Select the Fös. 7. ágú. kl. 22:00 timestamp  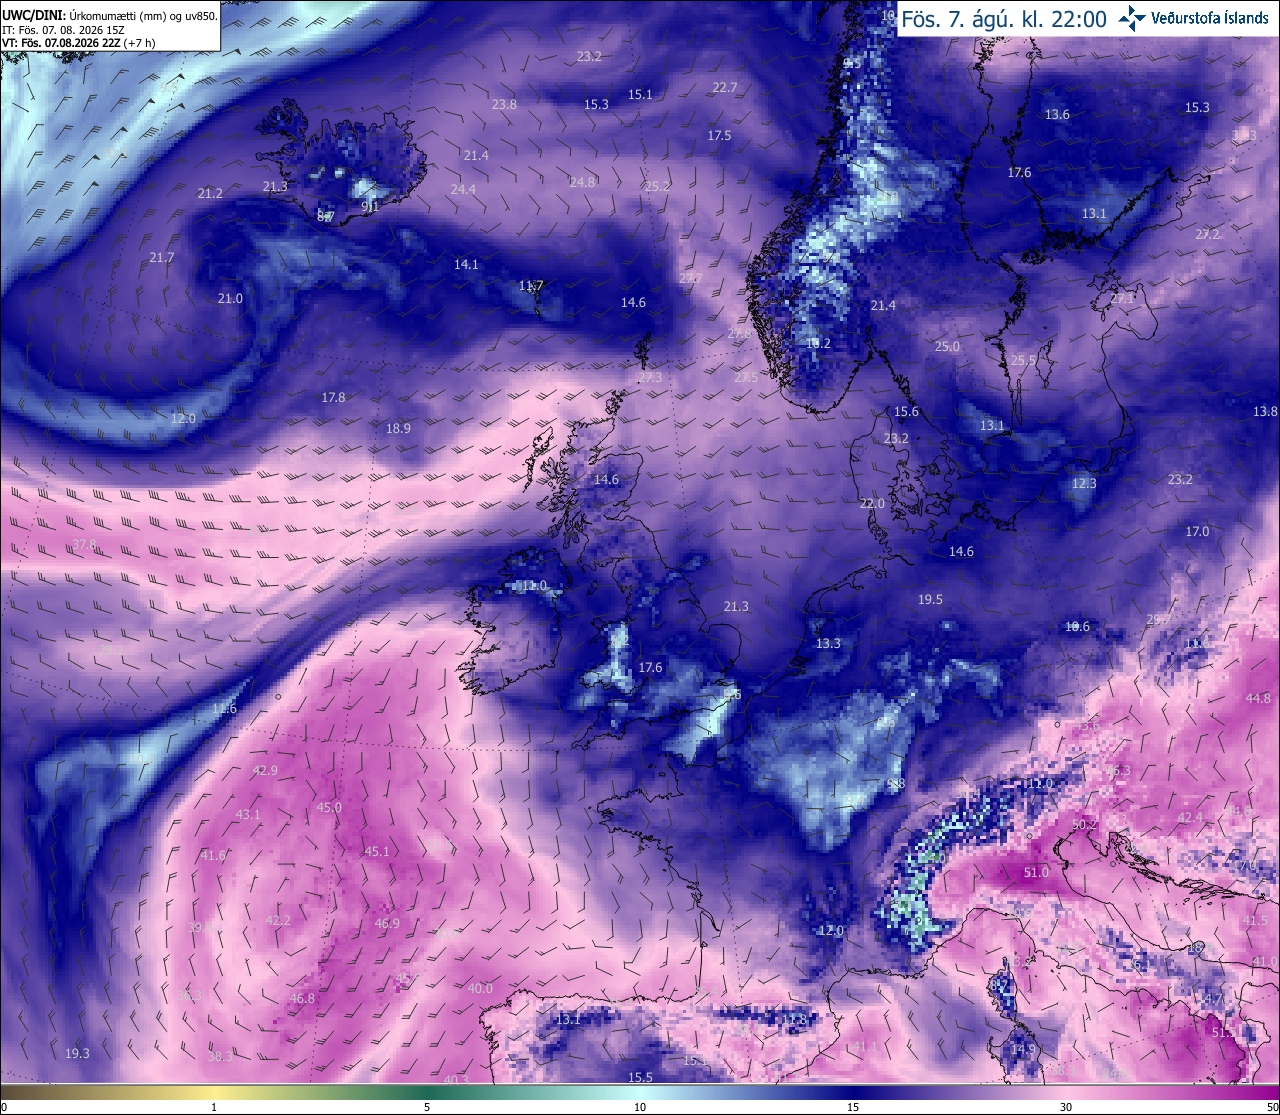point(1004,19)
